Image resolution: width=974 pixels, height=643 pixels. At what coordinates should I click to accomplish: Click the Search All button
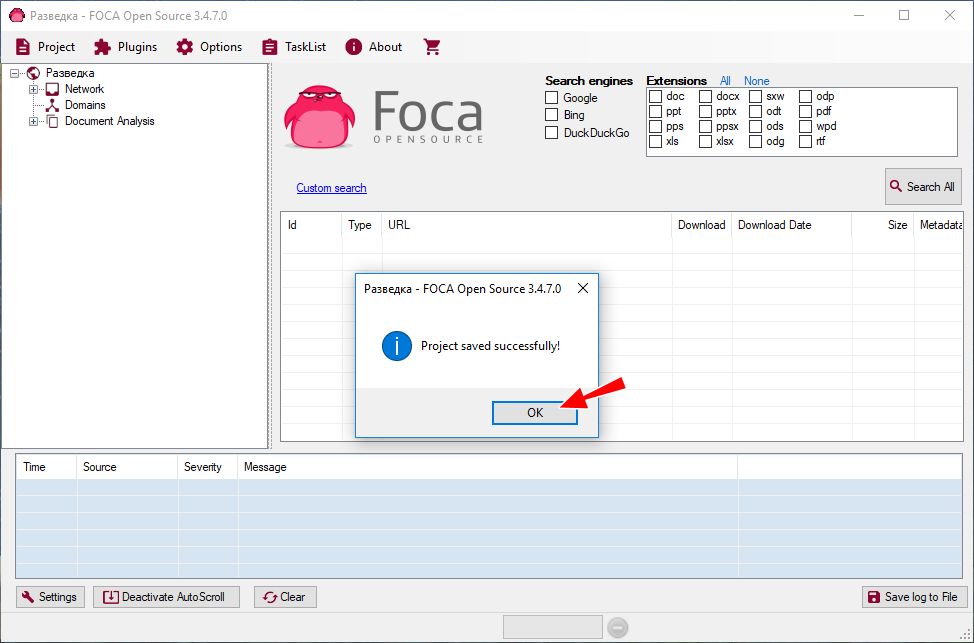923,186
